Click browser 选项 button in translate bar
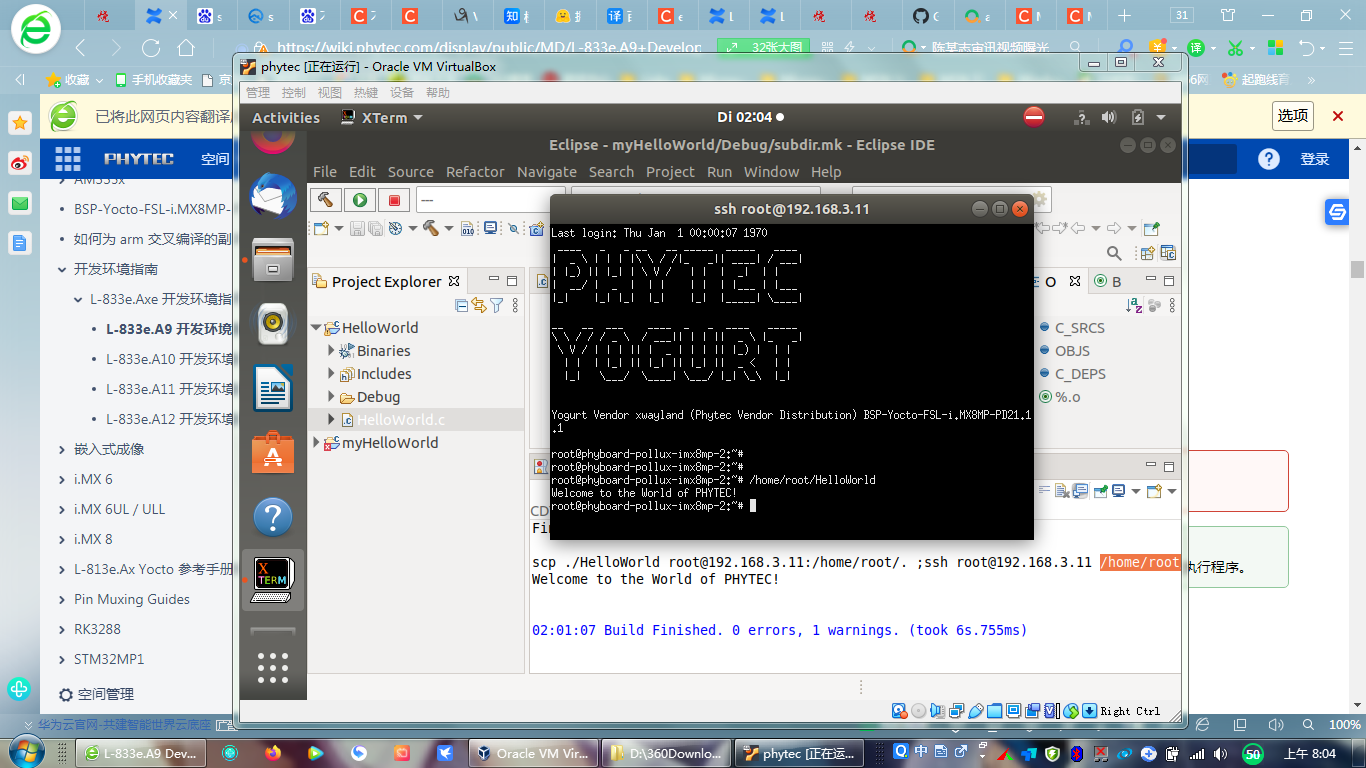The image size is (1366, 768). [x=1292, y=116]
